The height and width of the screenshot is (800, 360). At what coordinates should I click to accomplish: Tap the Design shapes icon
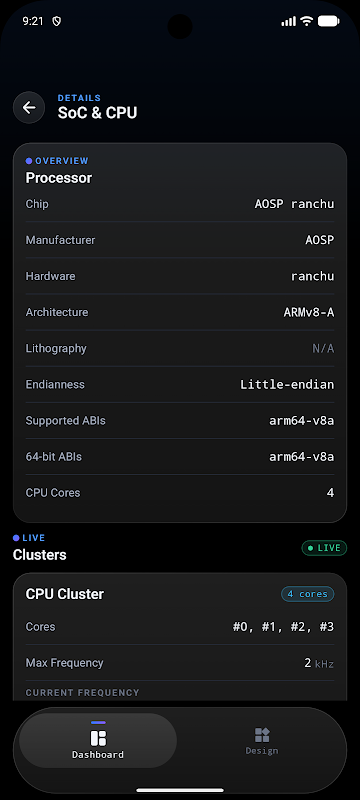[262, 735]
